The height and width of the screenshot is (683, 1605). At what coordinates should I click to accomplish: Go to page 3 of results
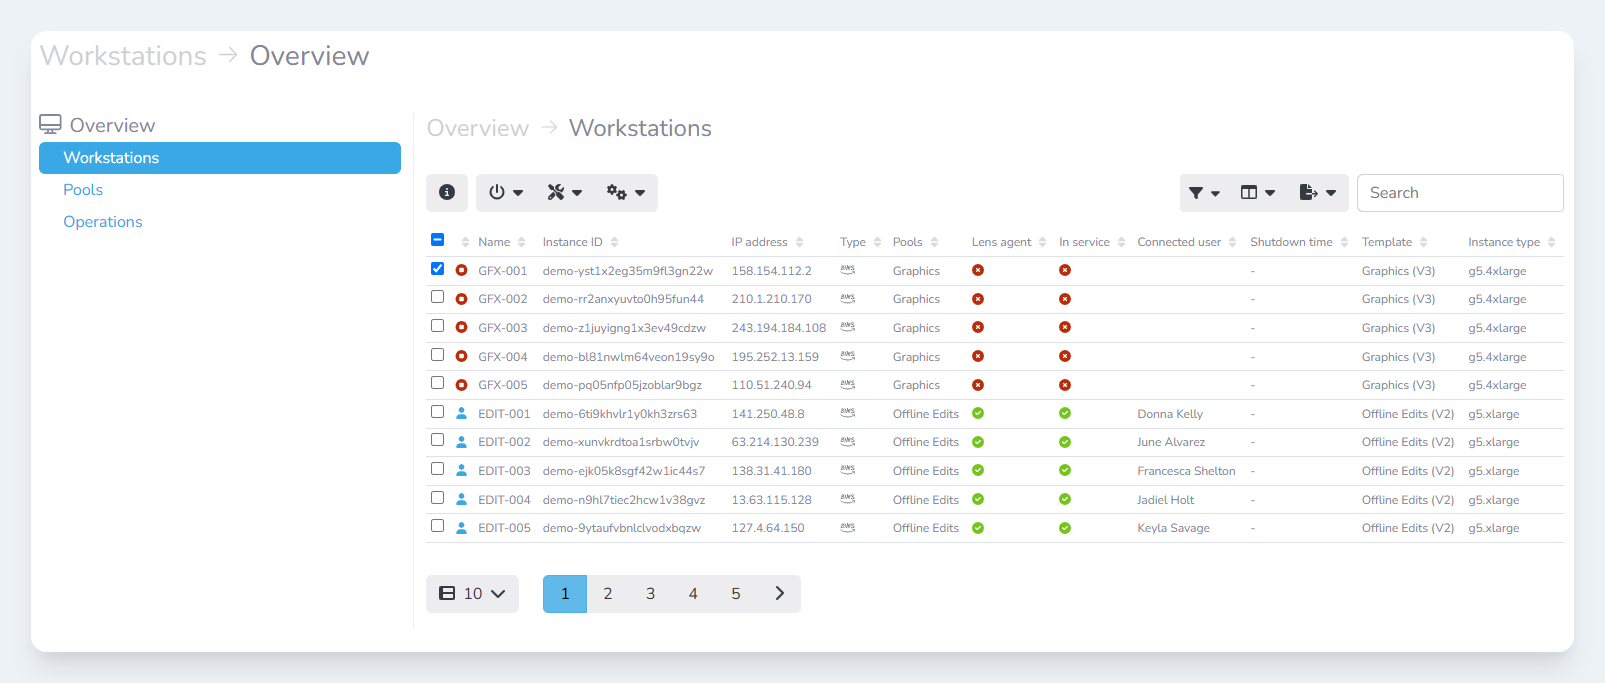click(650, 594)
